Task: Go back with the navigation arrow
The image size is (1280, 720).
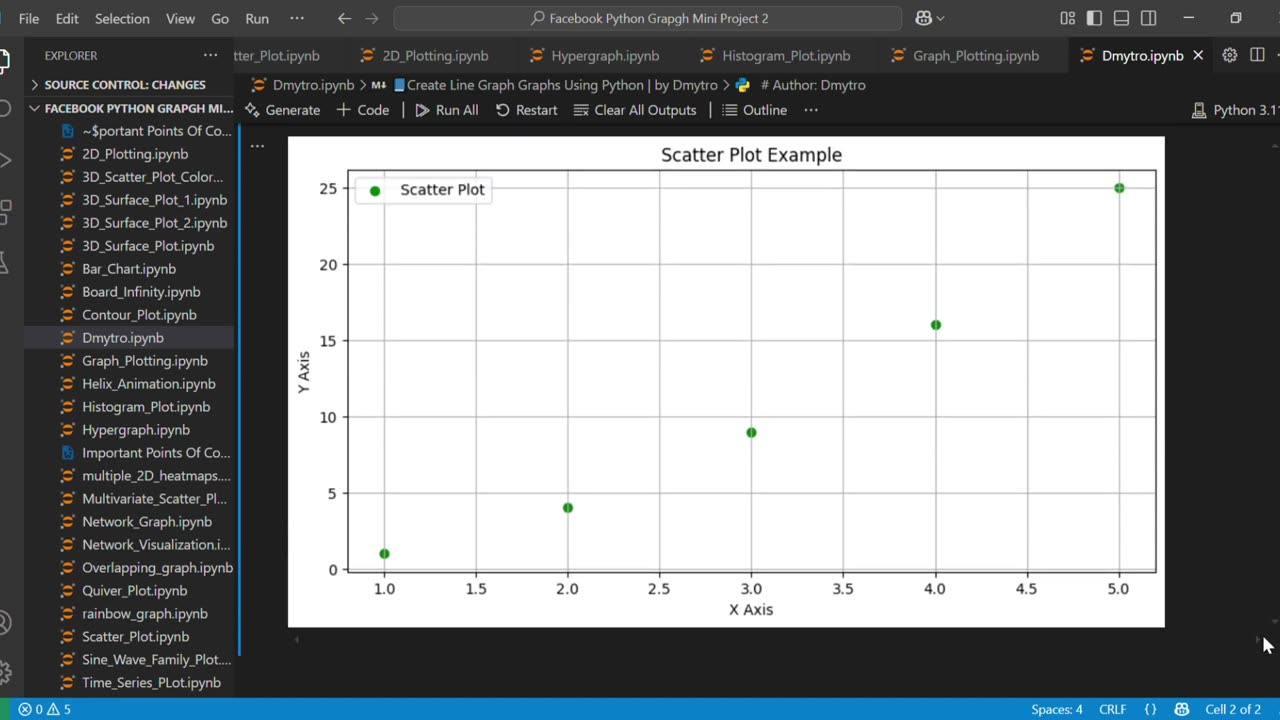Action: pos(344,18)
